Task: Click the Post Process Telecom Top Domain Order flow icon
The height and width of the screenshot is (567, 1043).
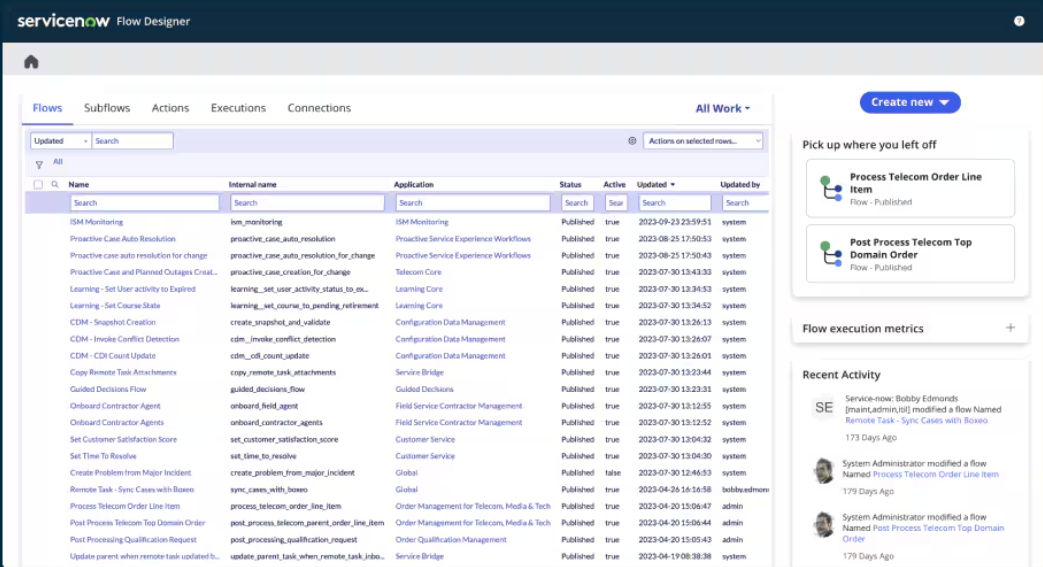Action: coord(831,254)
